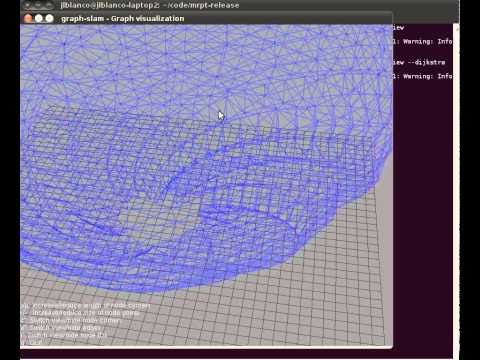Click the terminal text '--dijkstra'

426,62
